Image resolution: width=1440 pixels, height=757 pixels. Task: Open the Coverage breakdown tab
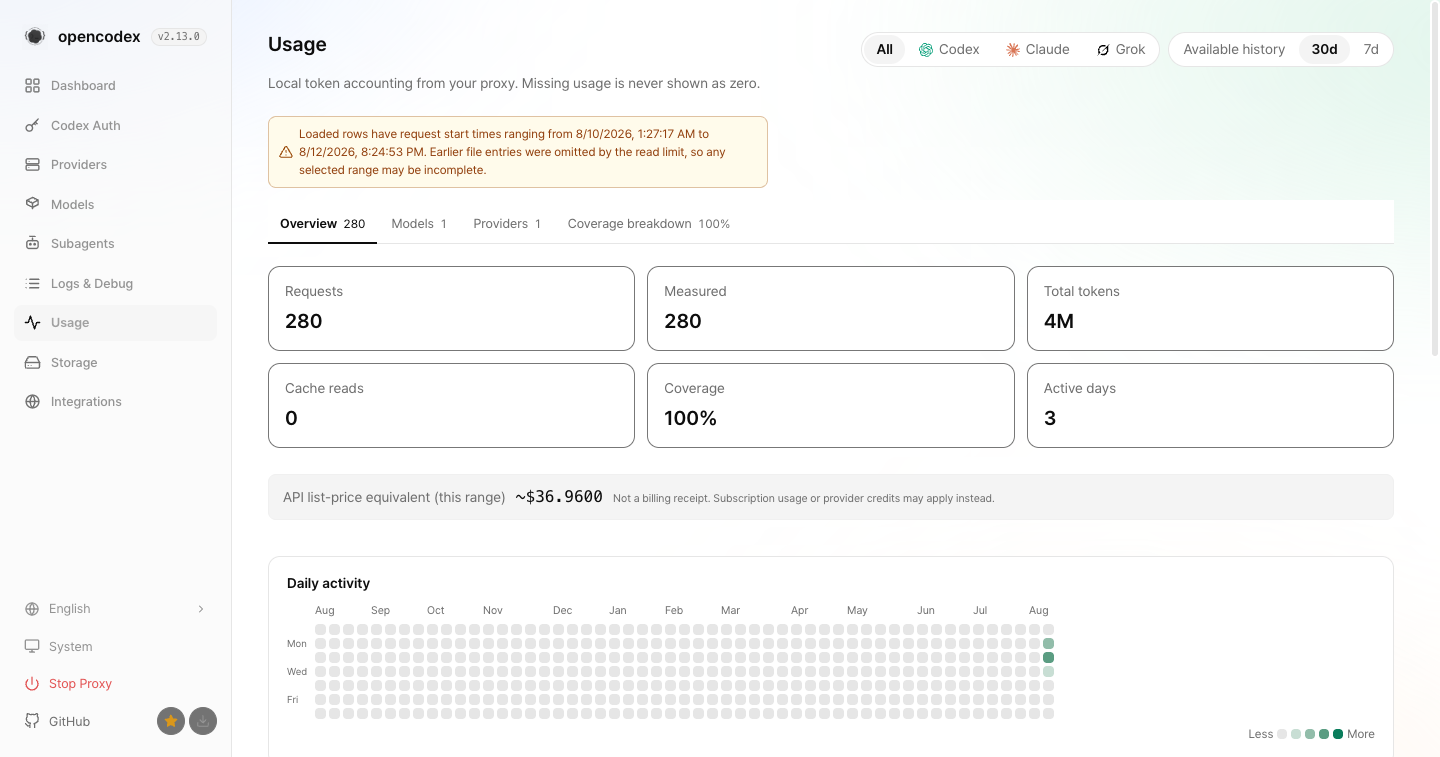click(649, 224)
